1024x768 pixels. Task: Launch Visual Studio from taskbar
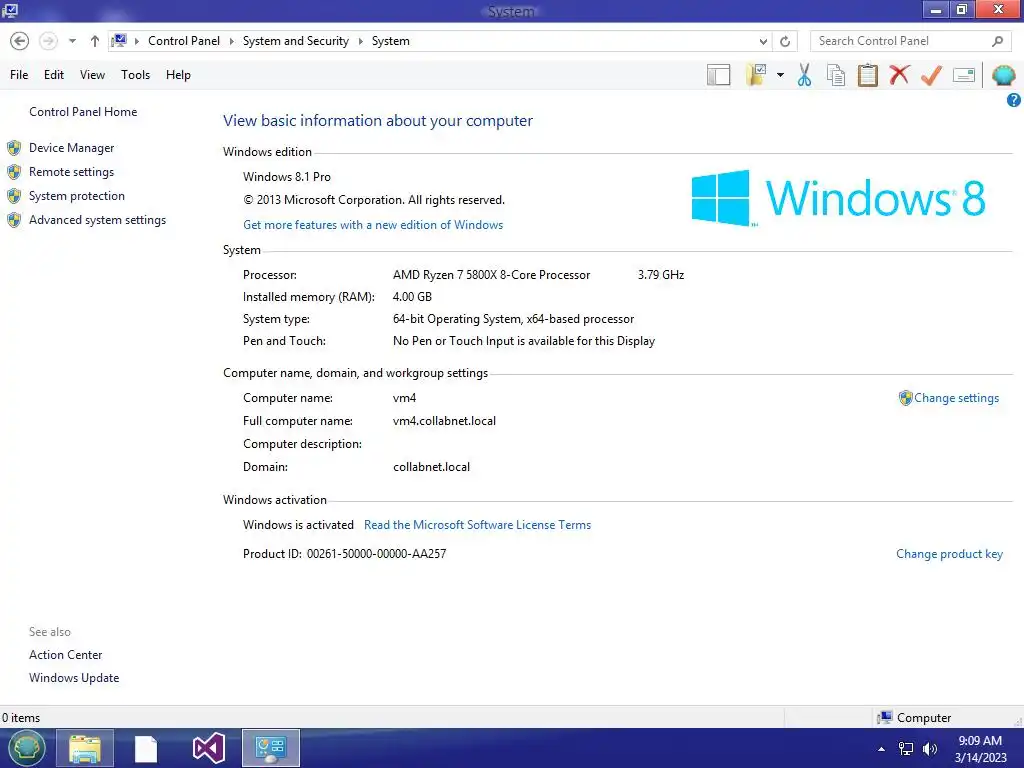[x=209, y=748]
